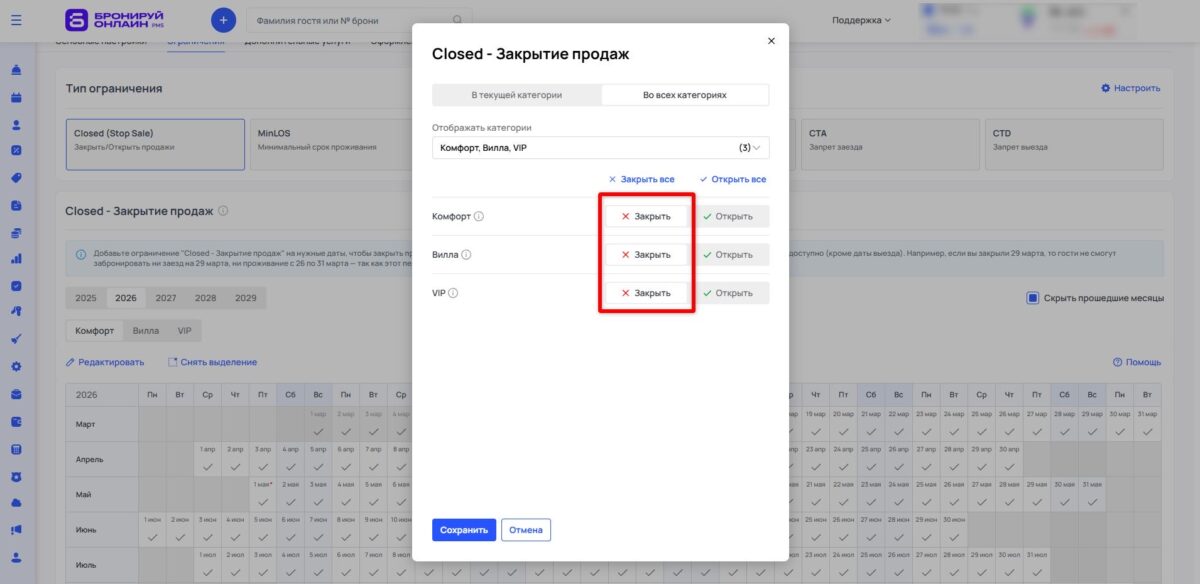The width and height of the screenshot is (1200, 584).
Task: Click the 'Сохранить' button
Action: pos(463,530)
